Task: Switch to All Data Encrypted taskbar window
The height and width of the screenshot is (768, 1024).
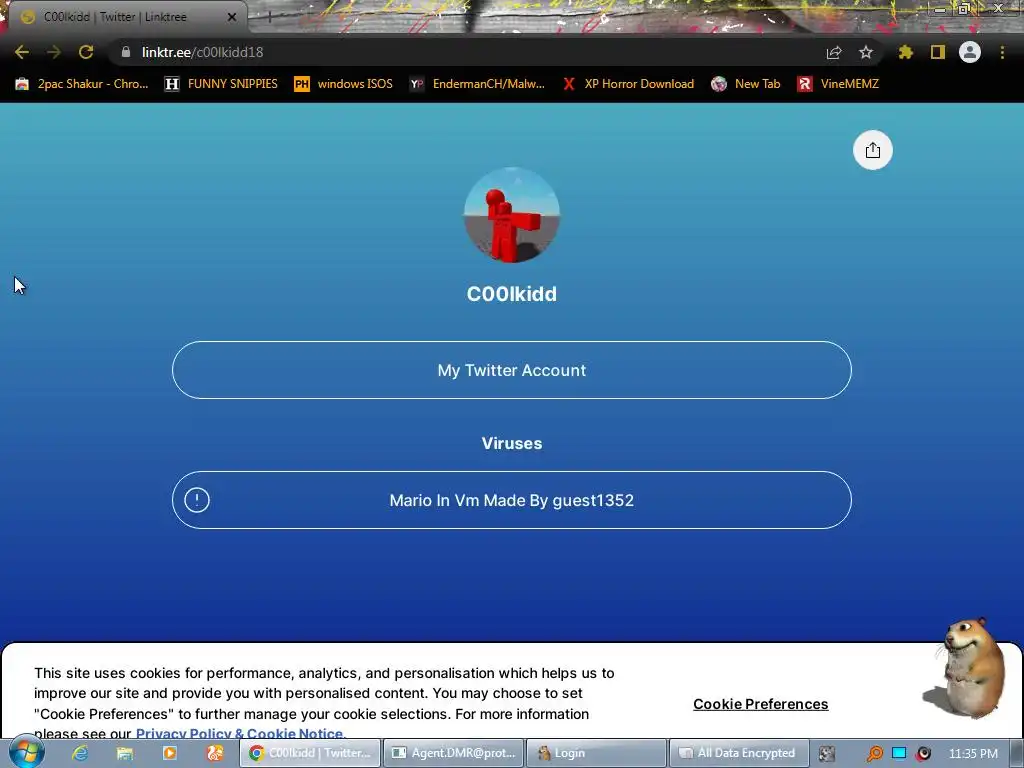Action: (x=739, y=753)
